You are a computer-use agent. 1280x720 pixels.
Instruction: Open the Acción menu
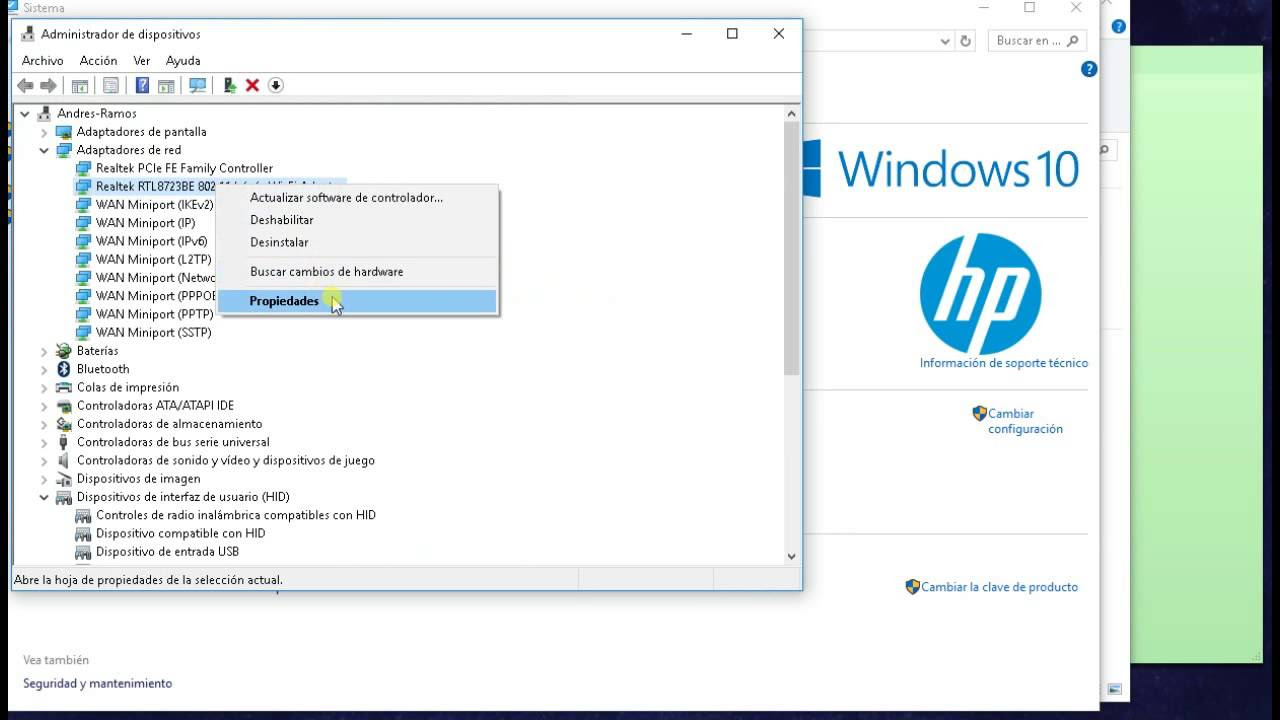pos(98,61)
